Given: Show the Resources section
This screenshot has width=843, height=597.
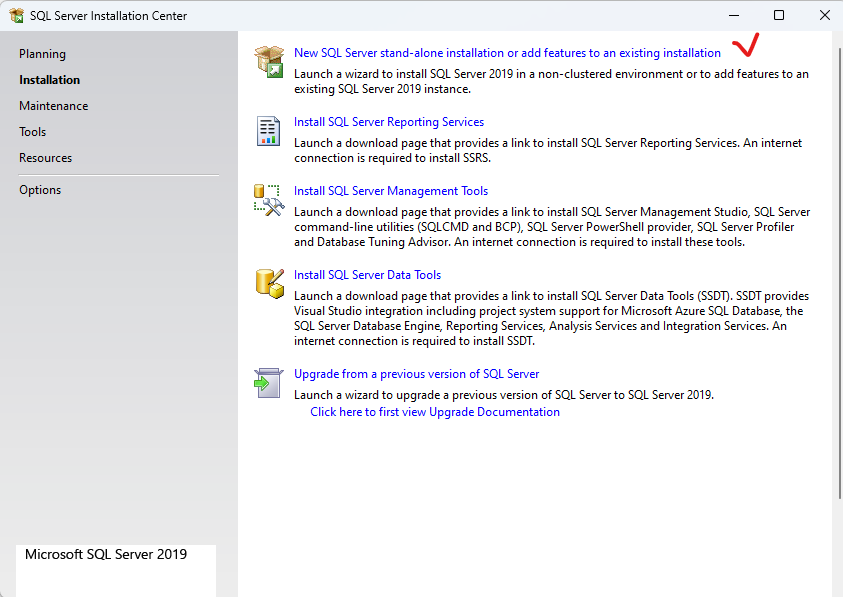Looking at the screenshot, I should point(46,158).
